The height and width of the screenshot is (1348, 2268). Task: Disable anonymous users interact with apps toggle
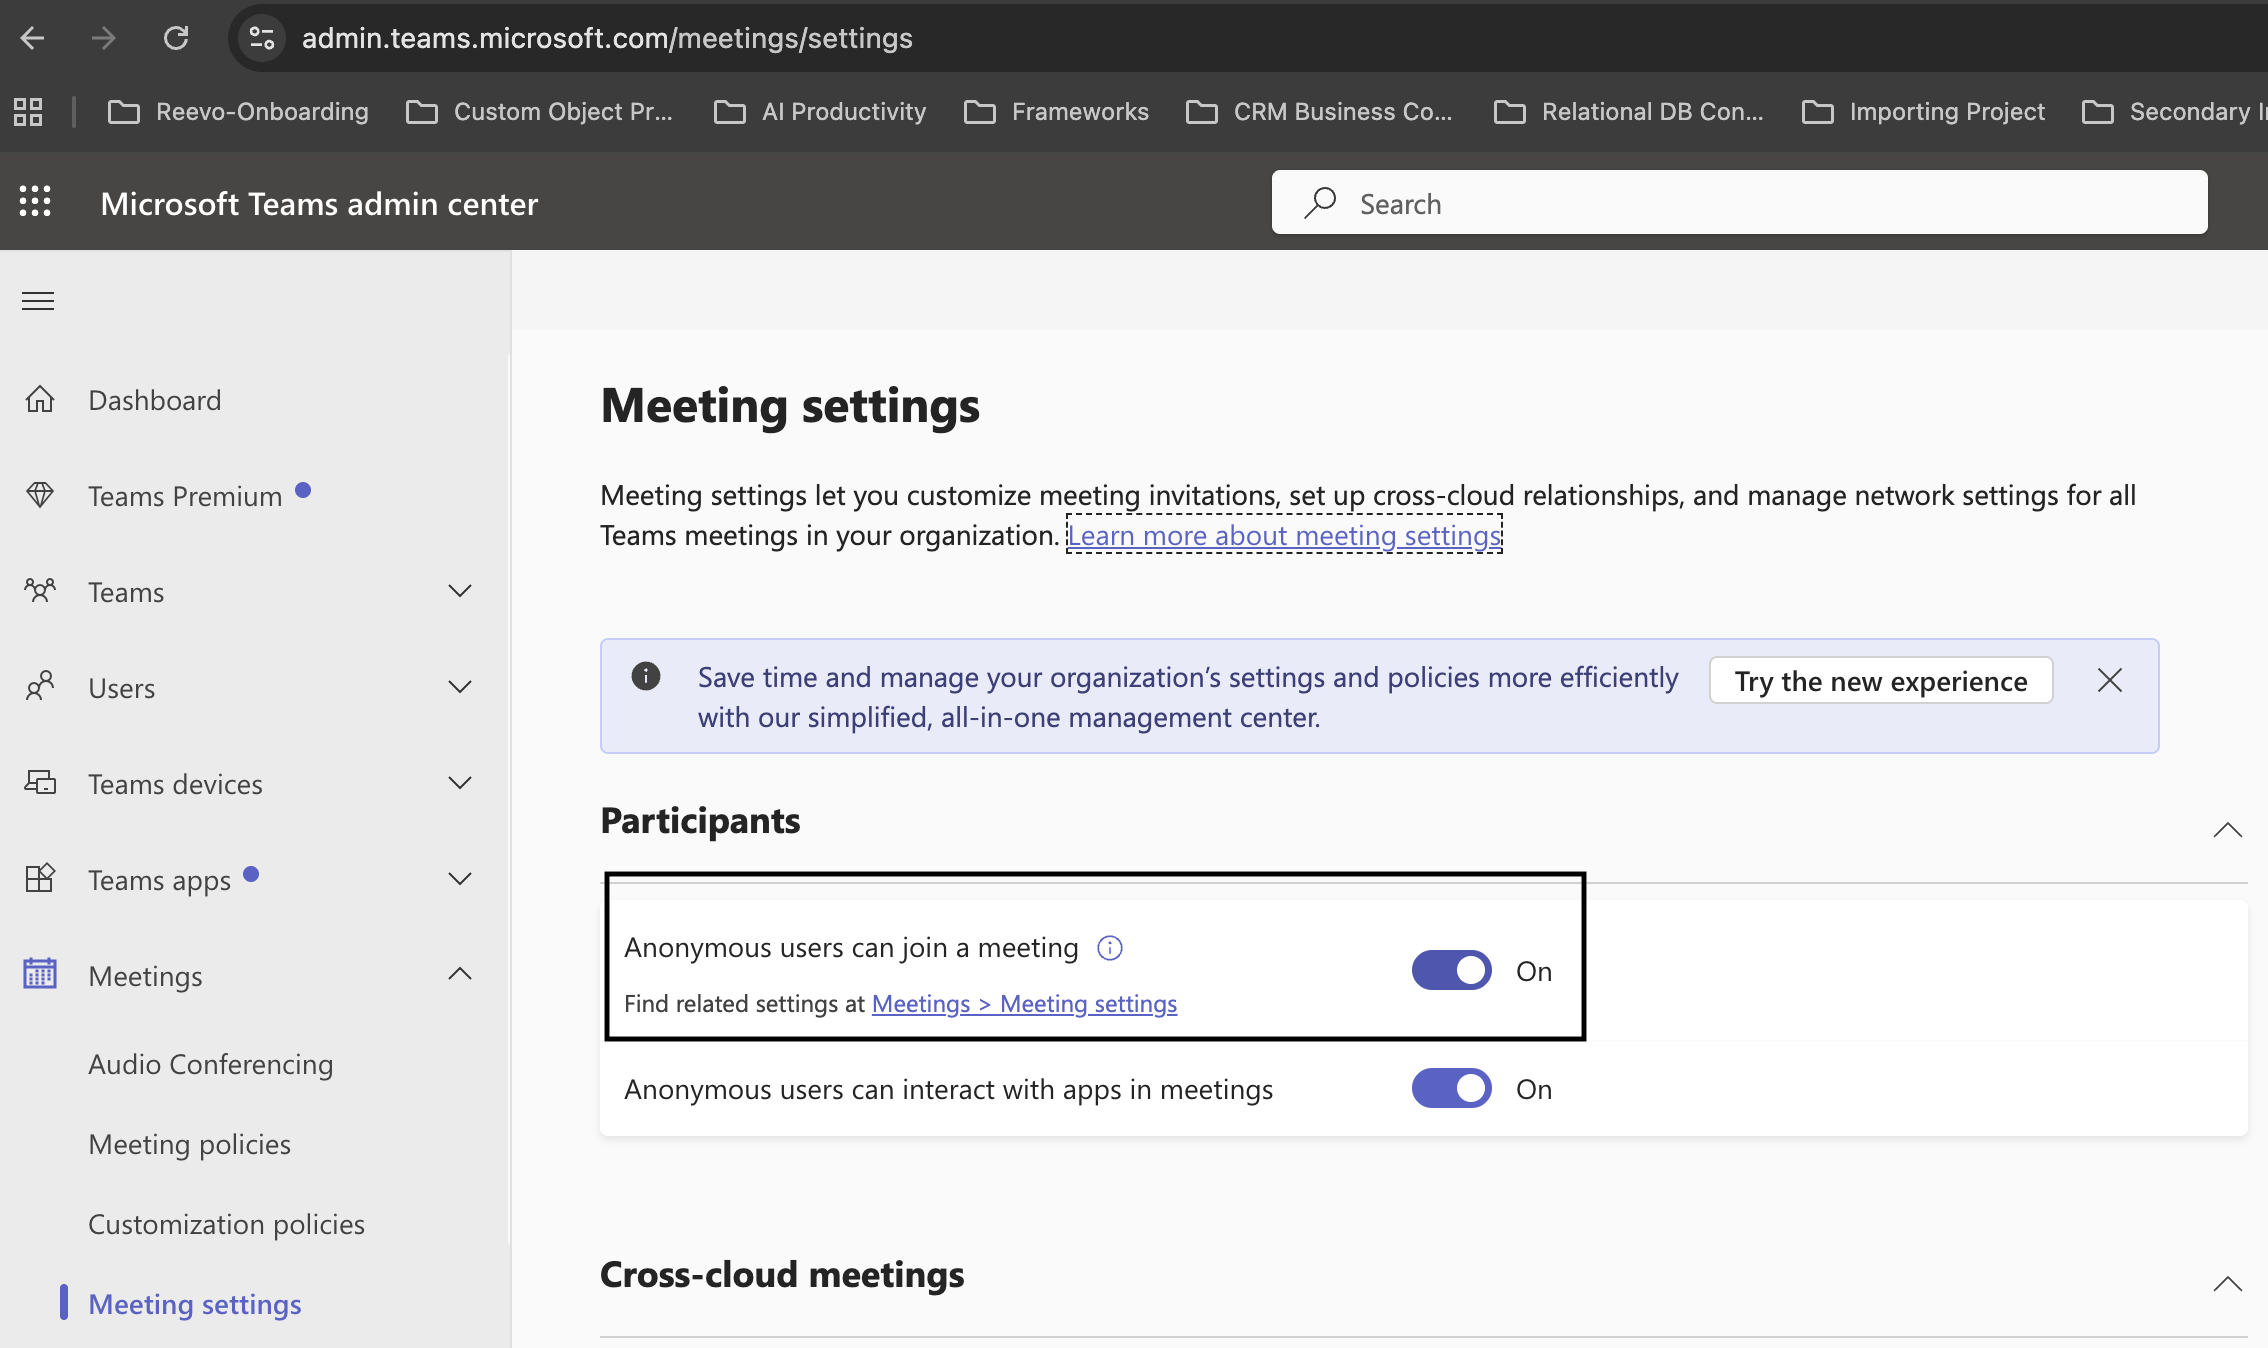pos(1451,1089)
